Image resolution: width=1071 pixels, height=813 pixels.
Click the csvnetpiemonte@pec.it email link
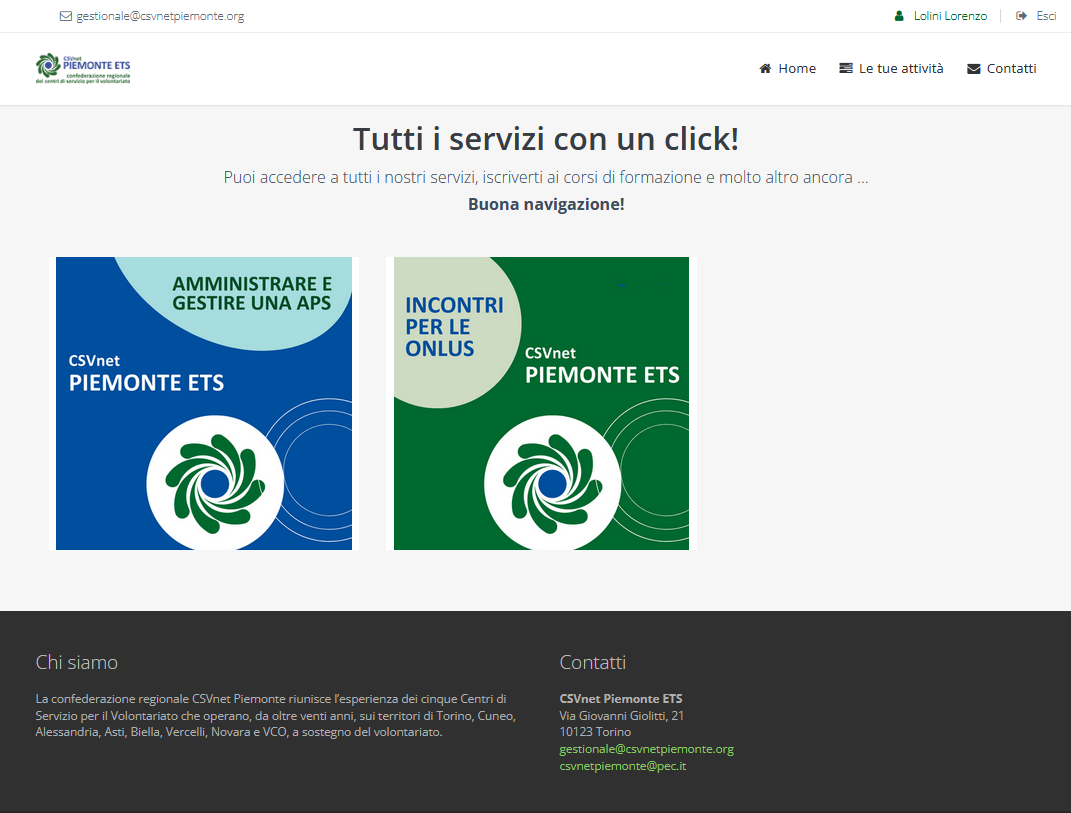pyautogui.click(x=622, y=766)
